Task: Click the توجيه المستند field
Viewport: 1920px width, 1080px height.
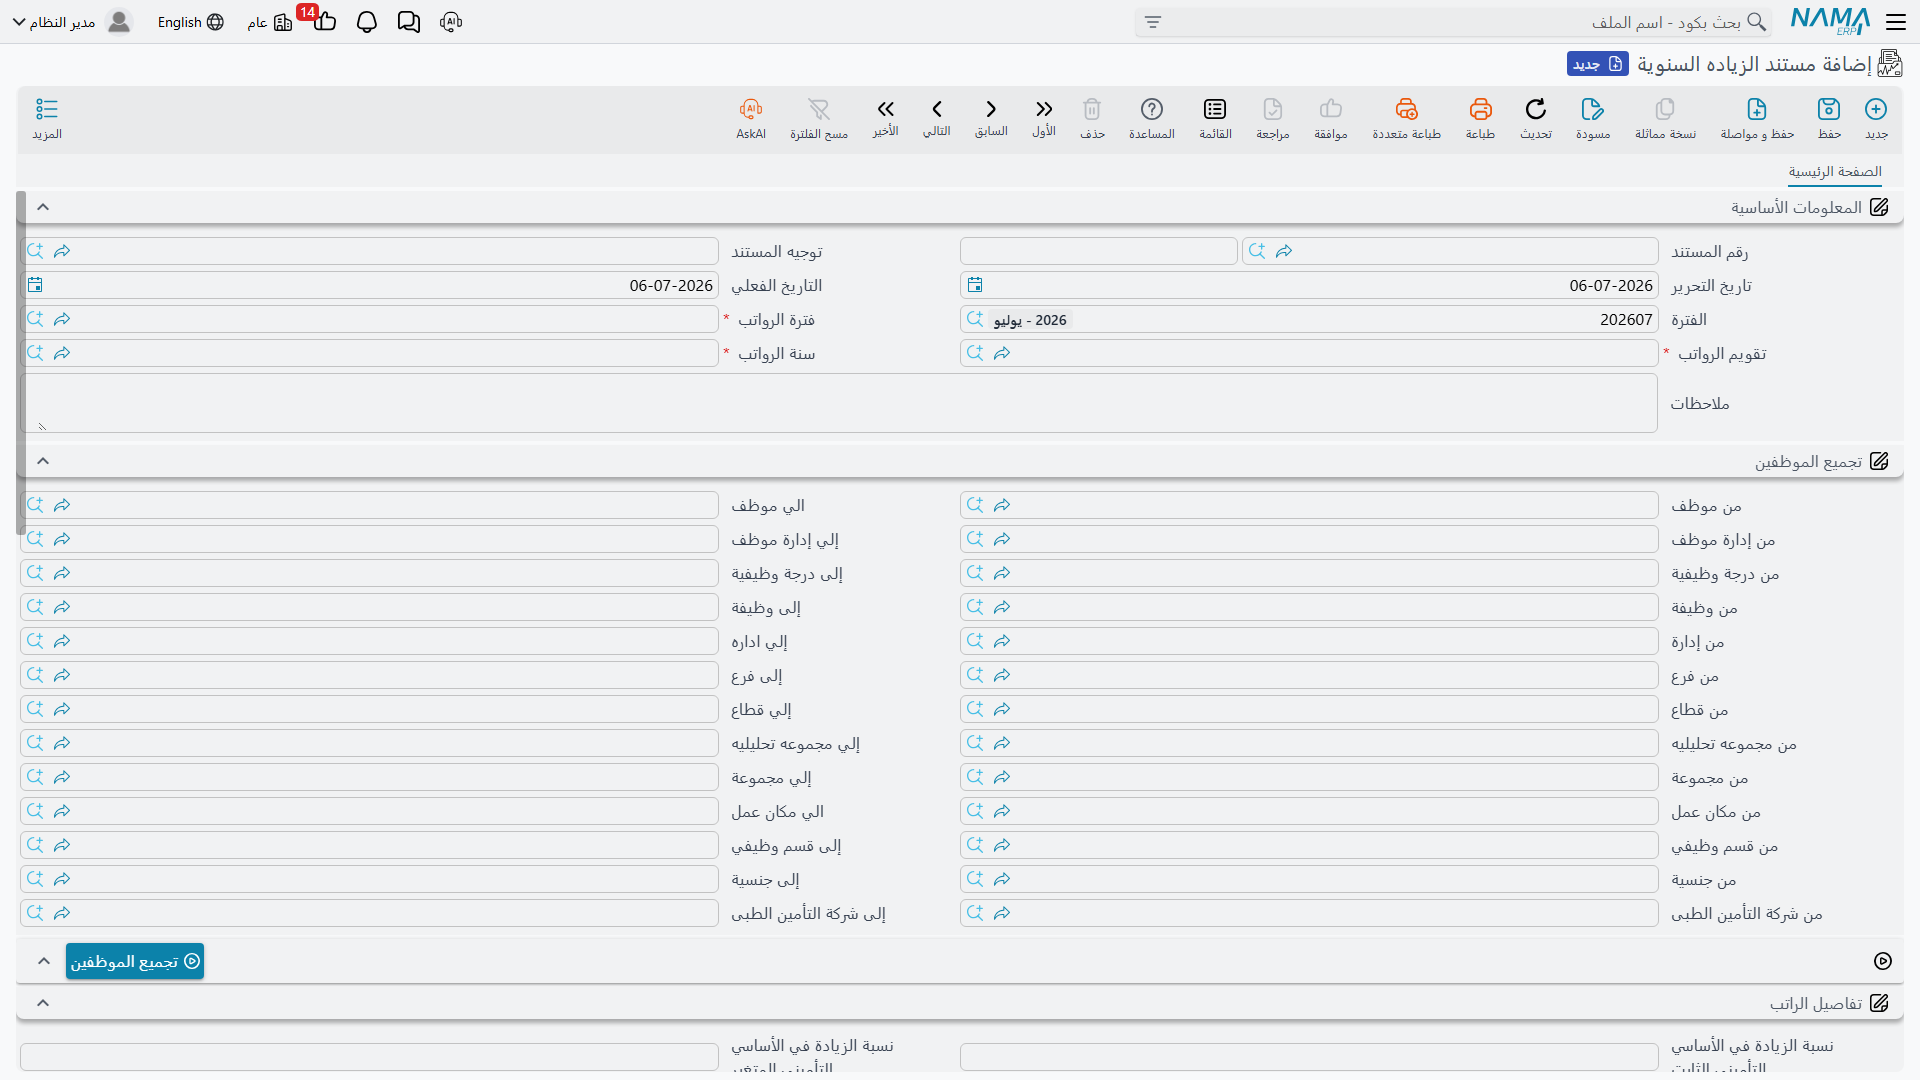Action: coord(369,251)
